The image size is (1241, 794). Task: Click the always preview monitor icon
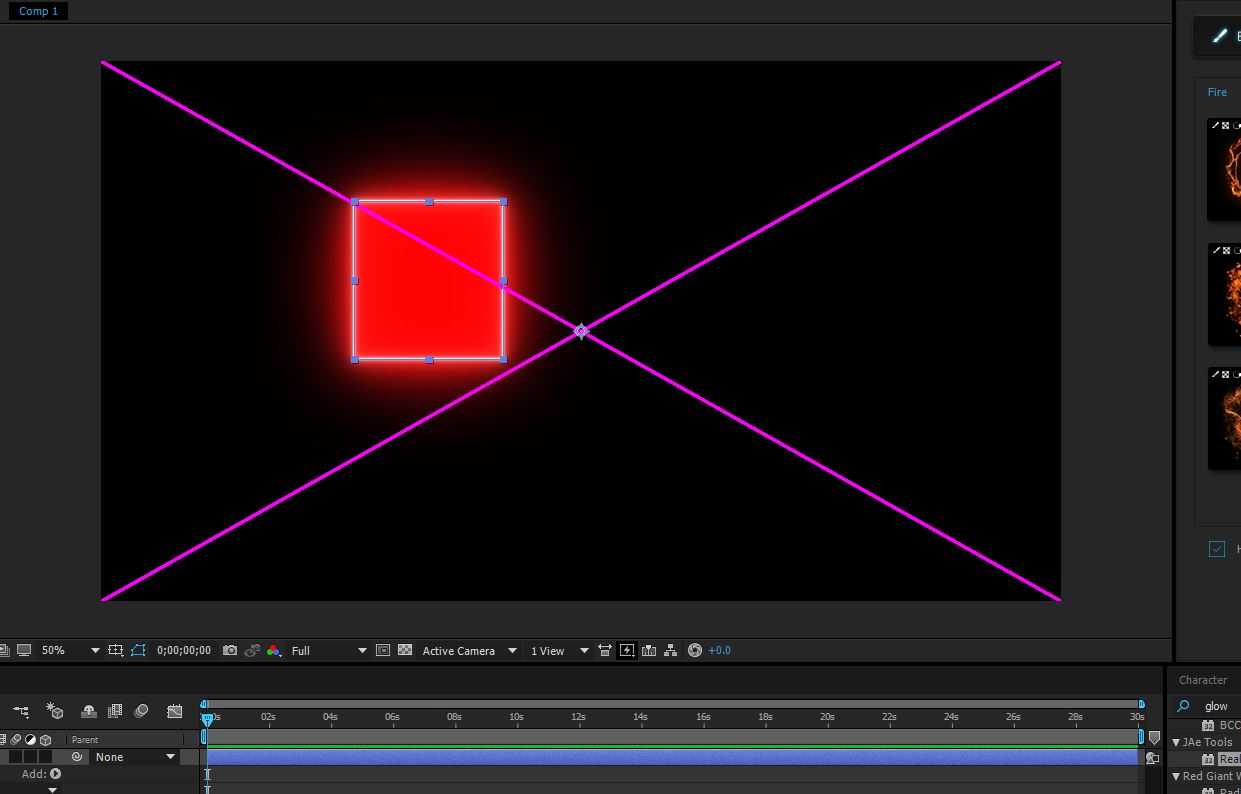[25, 650]
